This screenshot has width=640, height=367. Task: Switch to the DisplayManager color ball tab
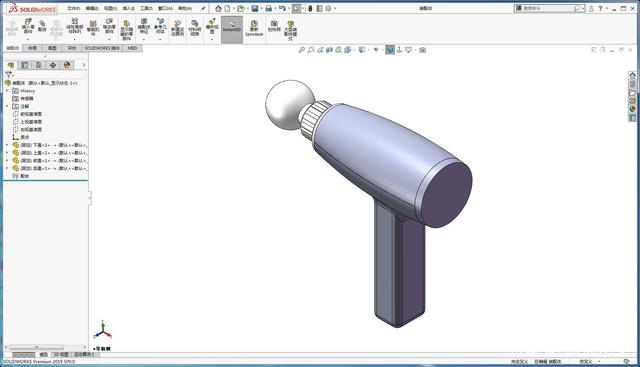point(67,65)
